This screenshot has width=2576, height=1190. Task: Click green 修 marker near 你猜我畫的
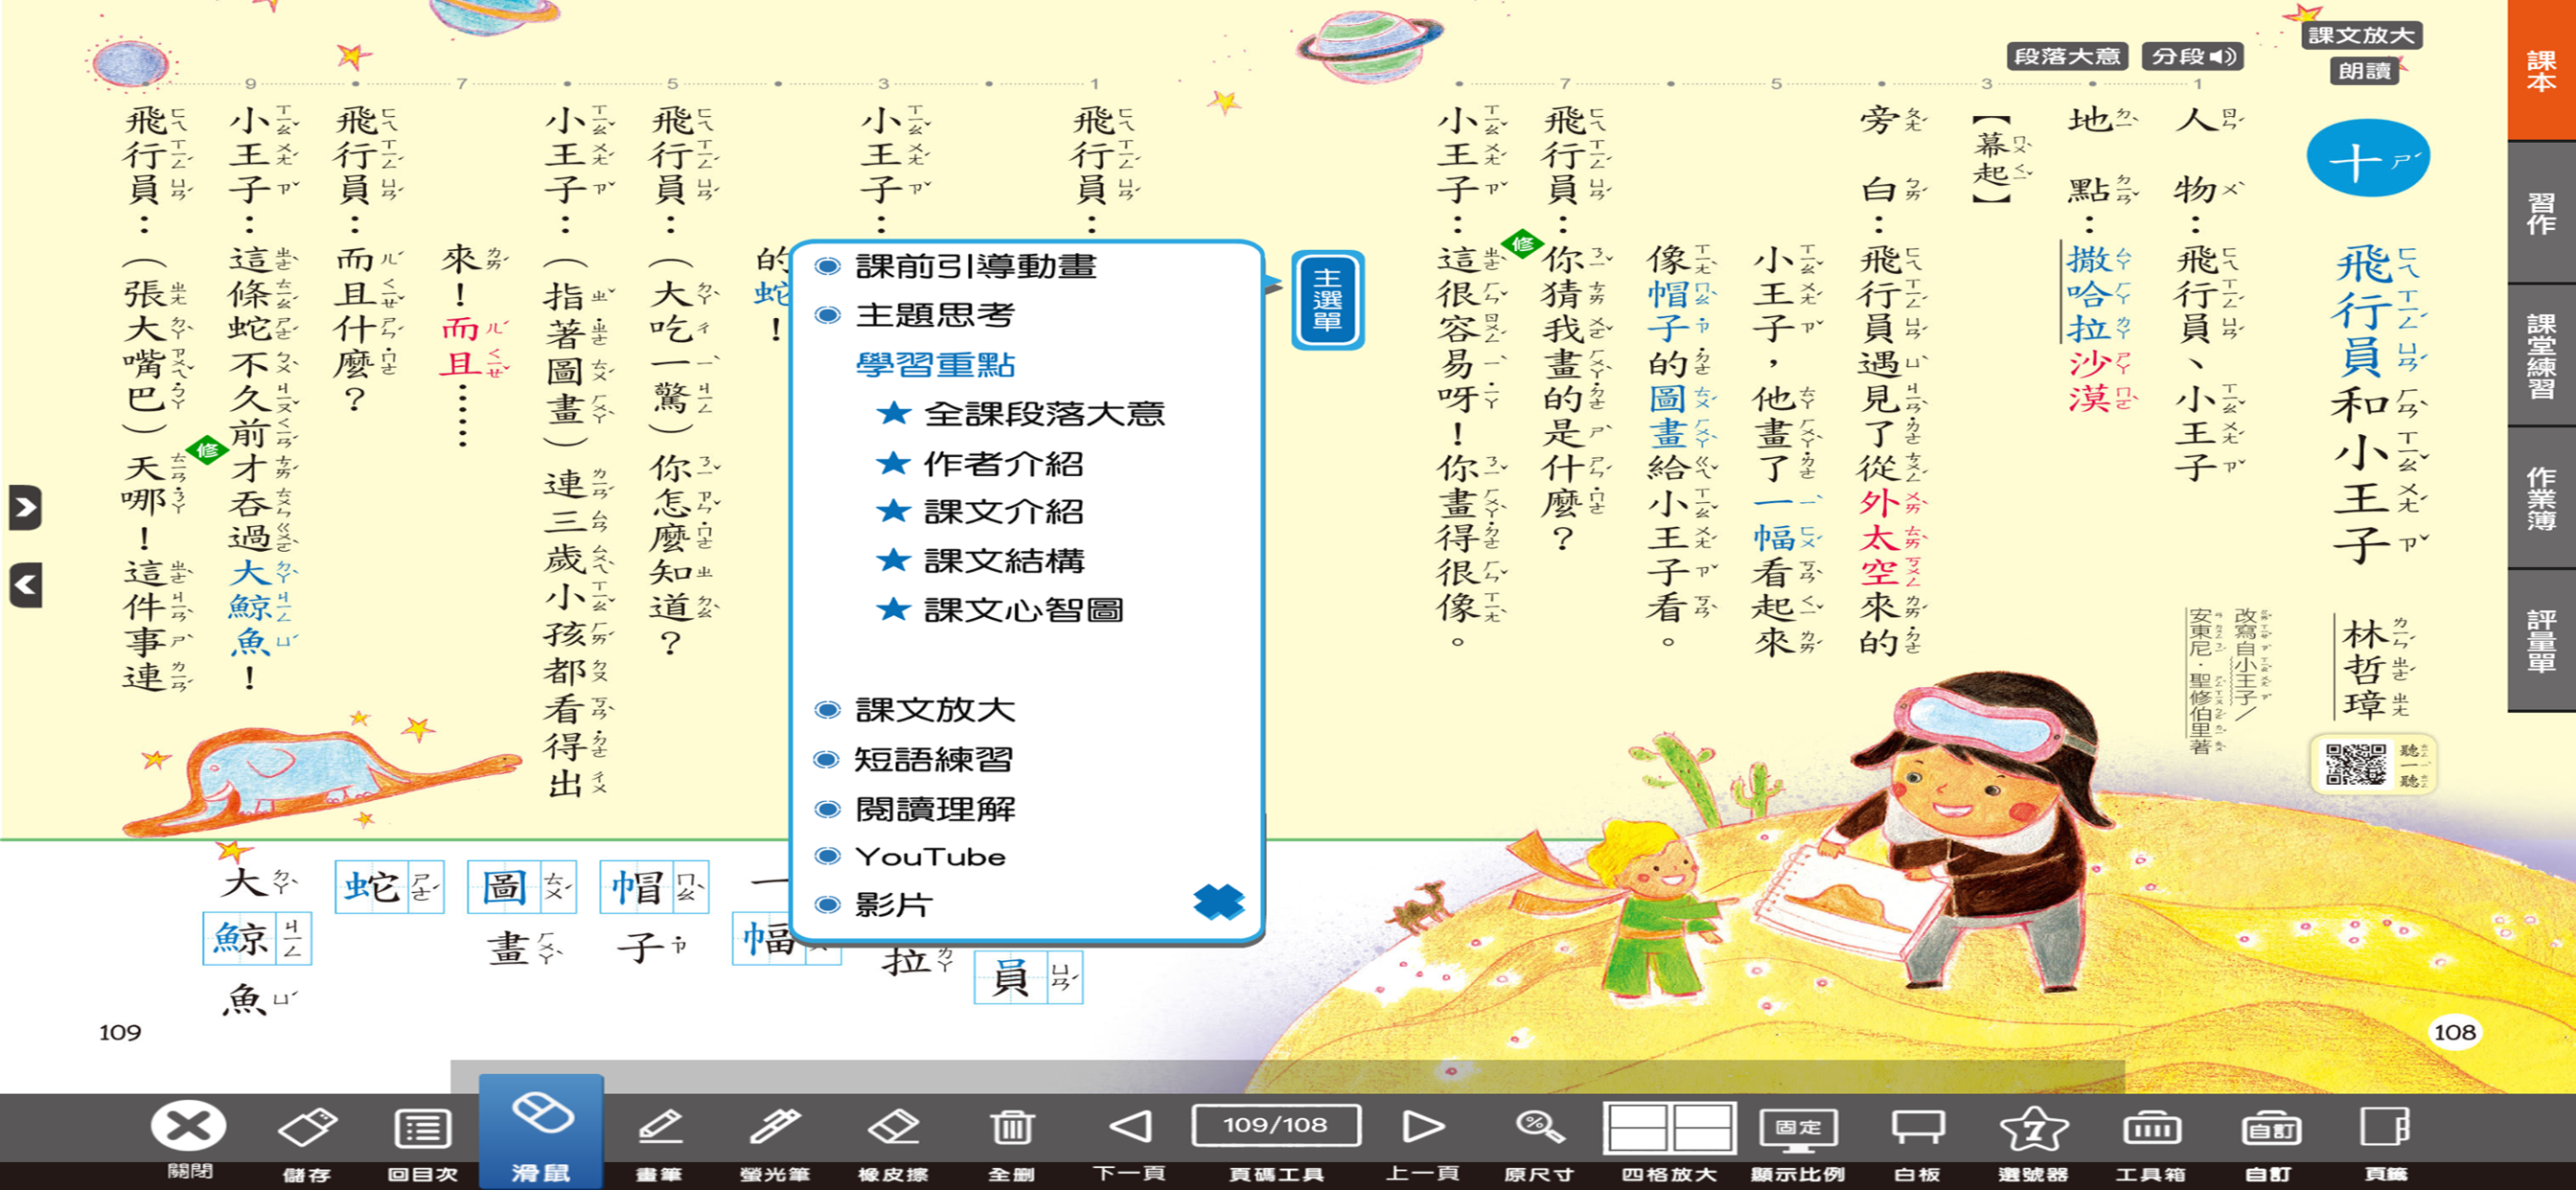(x=1522, y=244)
